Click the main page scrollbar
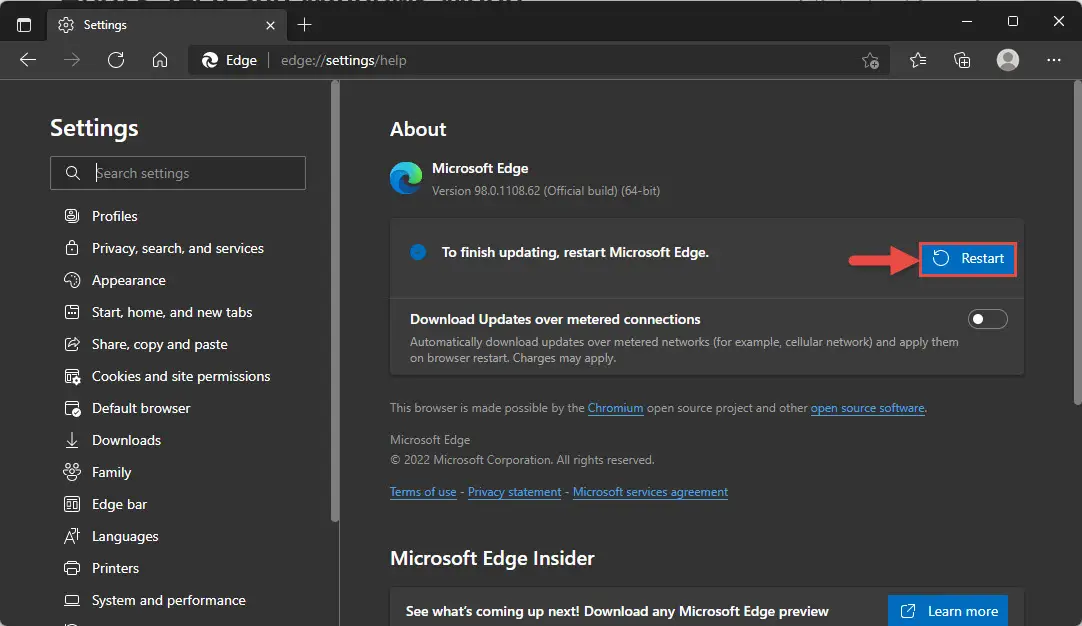Screen dimensions: 1082x626 (x=1078, y=242)
